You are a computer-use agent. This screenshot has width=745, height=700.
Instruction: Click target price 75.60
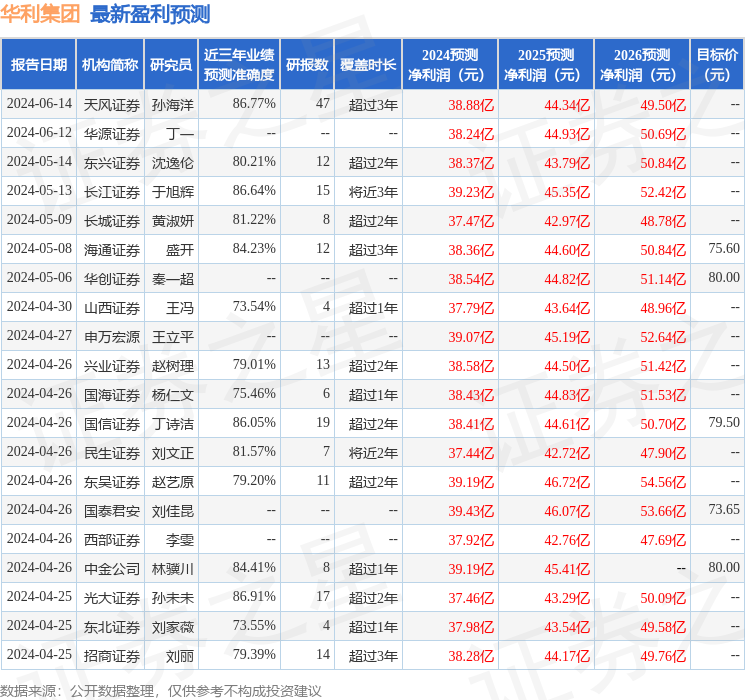pos(724,249)
